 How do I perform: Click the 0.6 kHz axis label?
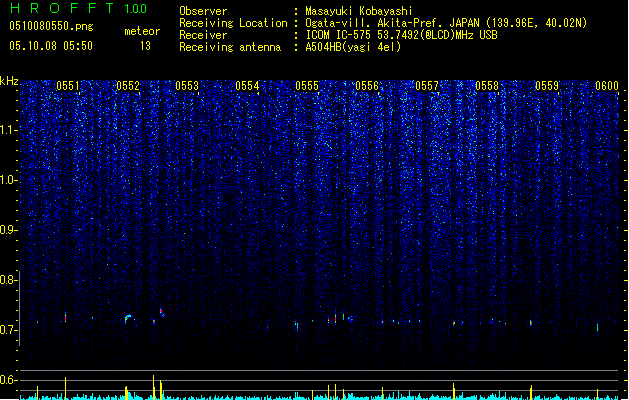[8, 380]
